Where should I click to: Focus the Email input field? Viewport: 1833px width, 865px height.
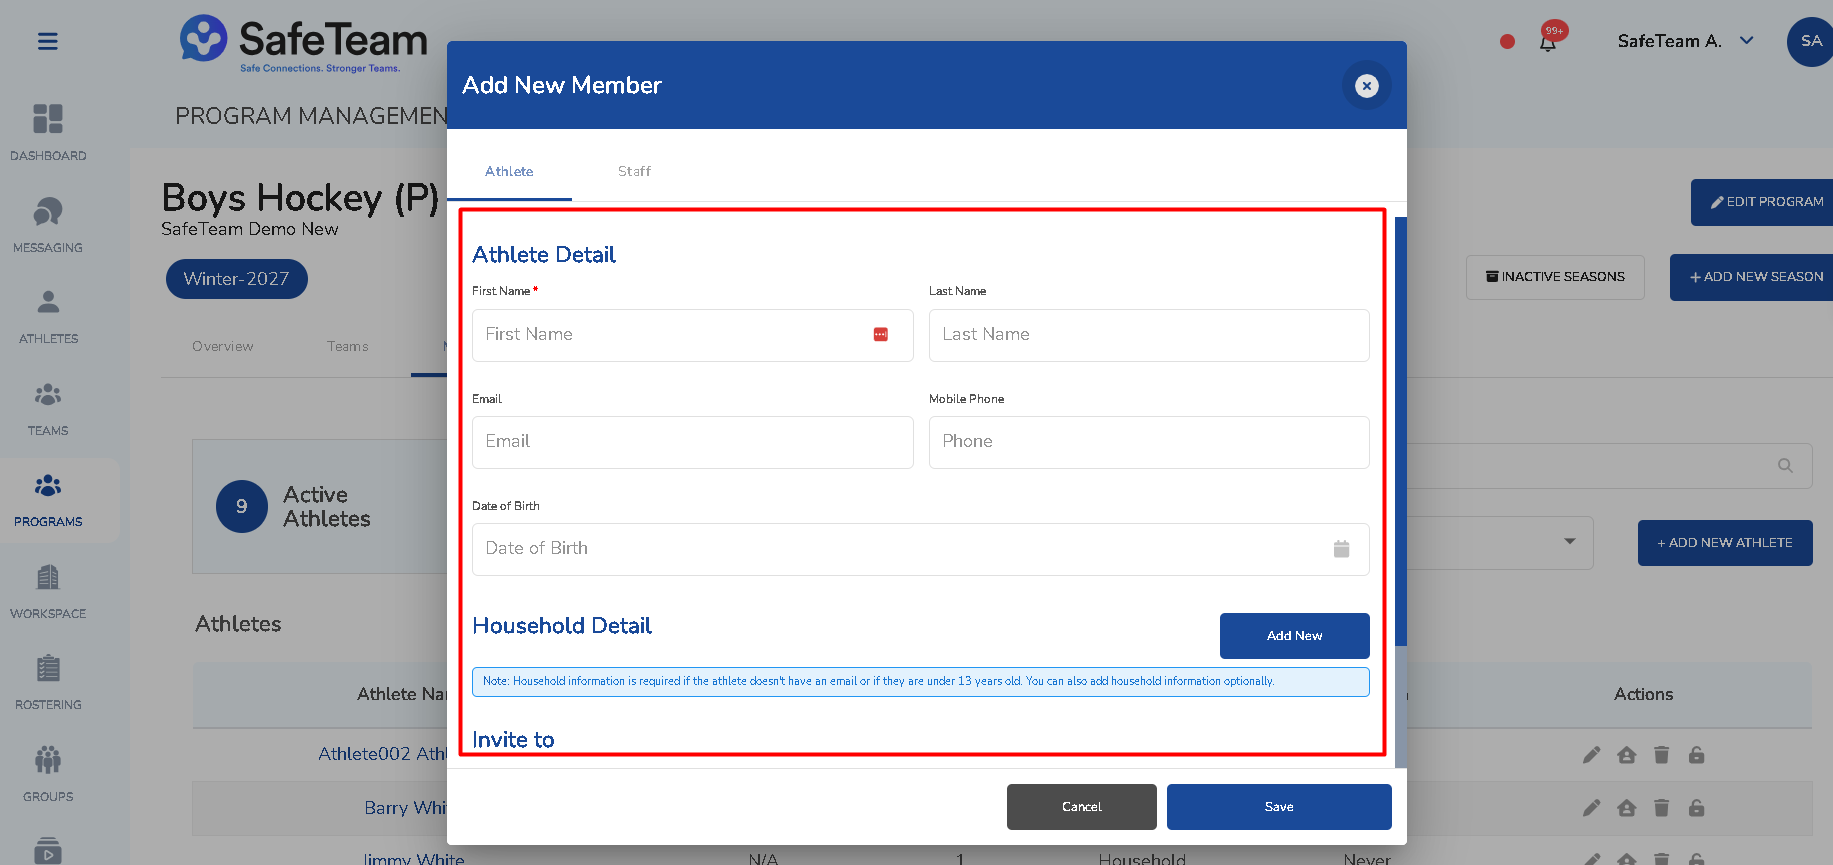pyautogui.click(x=692, y=442)
